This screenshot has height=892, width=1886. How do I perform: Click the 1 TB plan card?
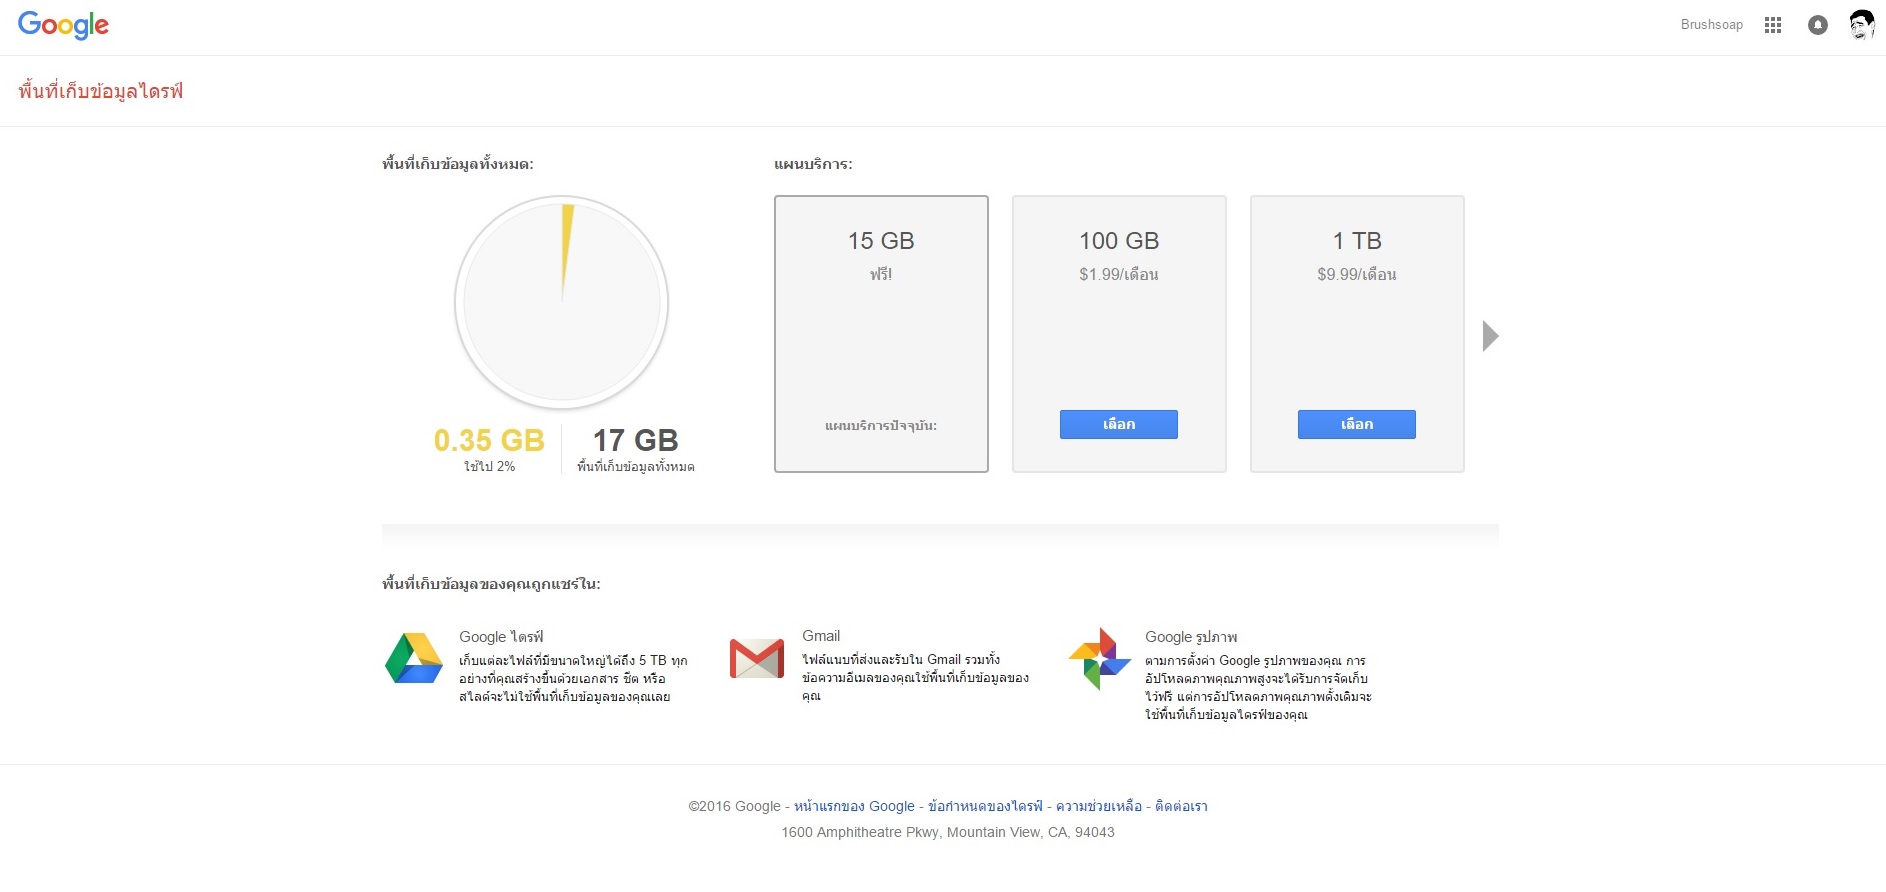1357,320
